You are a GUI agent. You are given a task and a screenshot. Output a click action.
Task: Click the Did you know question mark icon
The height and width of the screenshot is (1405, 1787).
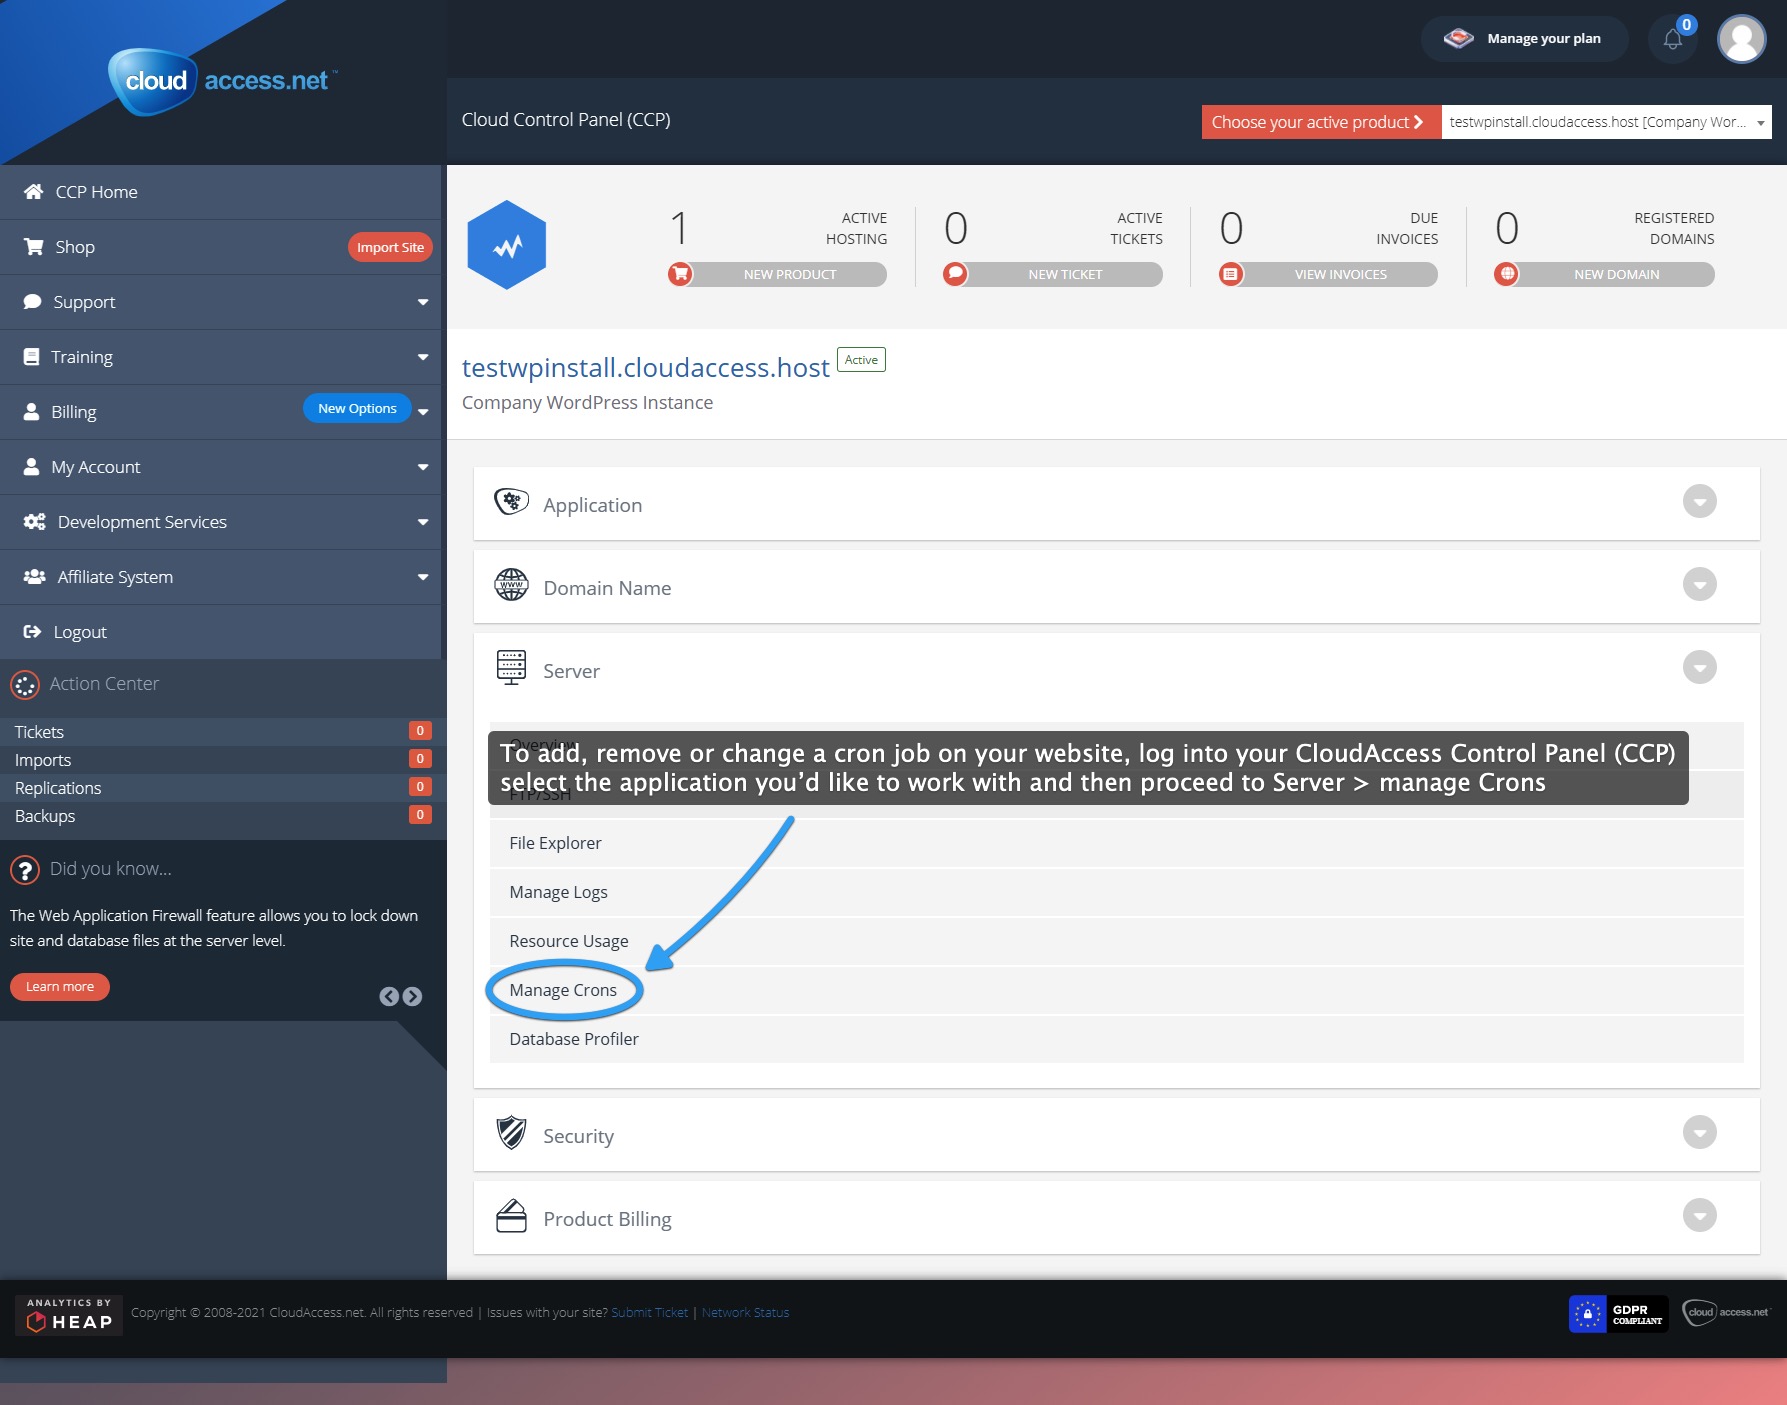(x=25, y=870)
